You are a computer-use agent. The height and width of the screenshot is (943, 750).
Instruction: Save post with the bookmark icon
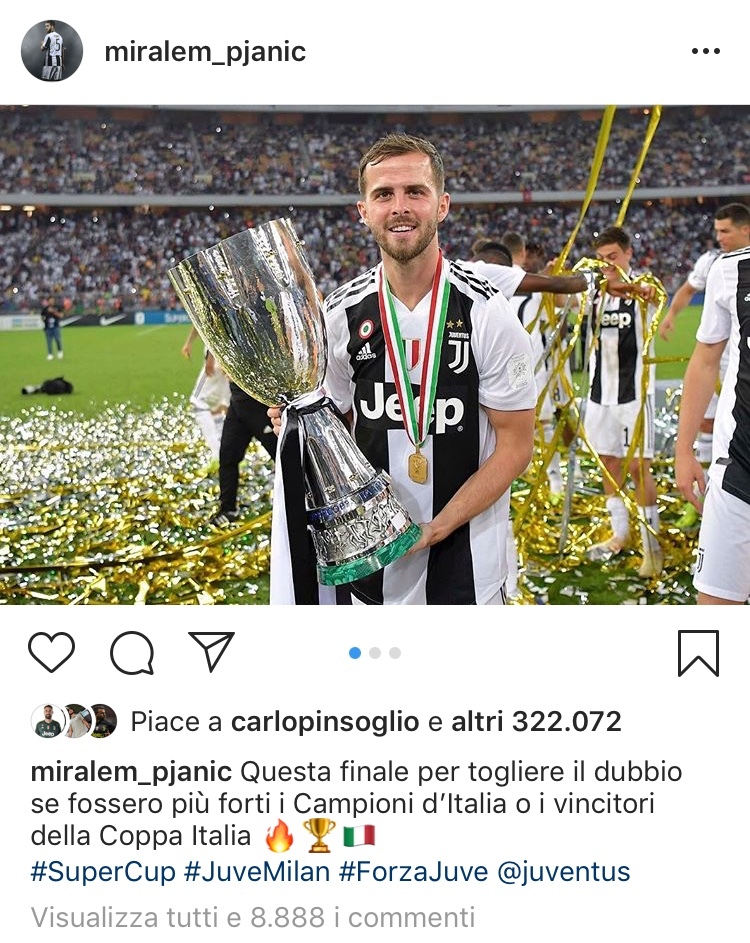point(698,653)
